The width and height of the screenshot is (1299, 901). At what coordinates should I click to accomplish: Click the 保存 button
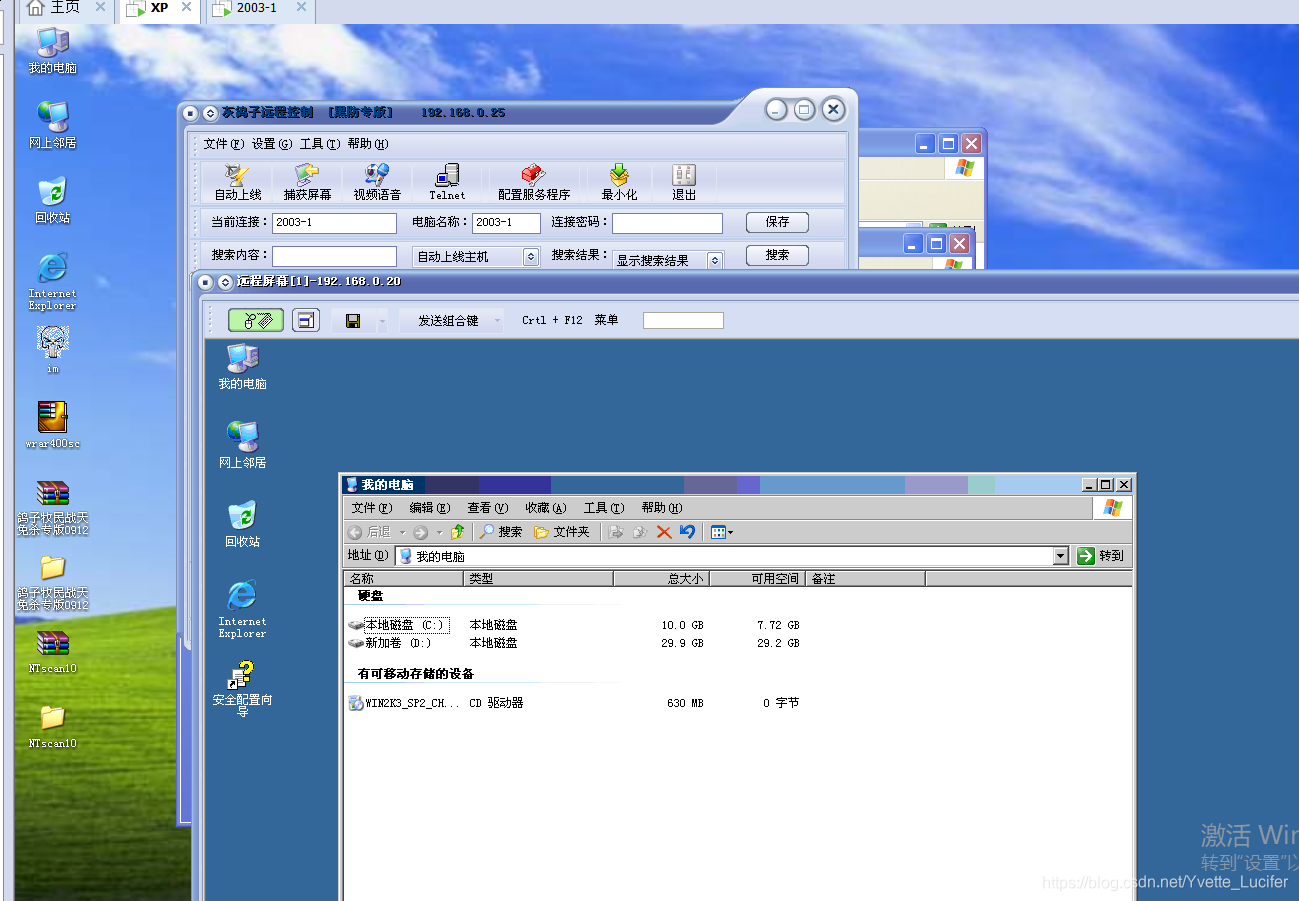tap(777, 222)
